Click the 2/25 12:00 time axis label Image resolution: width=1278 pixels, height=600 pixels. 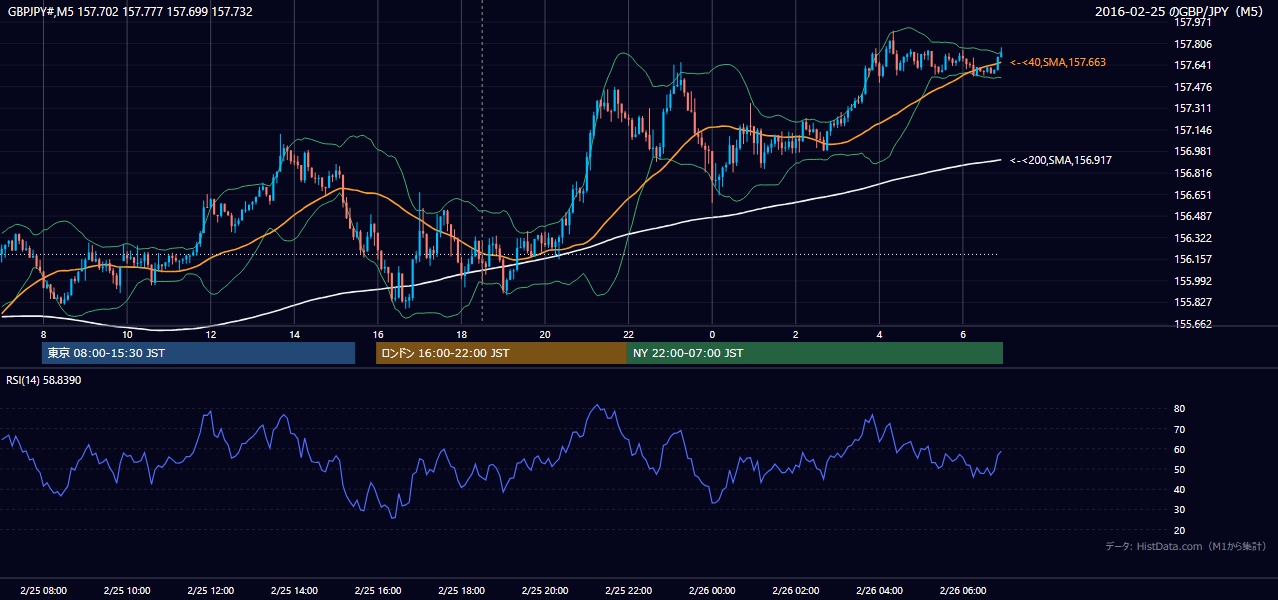pyautogui.click(x=210, y=590)
